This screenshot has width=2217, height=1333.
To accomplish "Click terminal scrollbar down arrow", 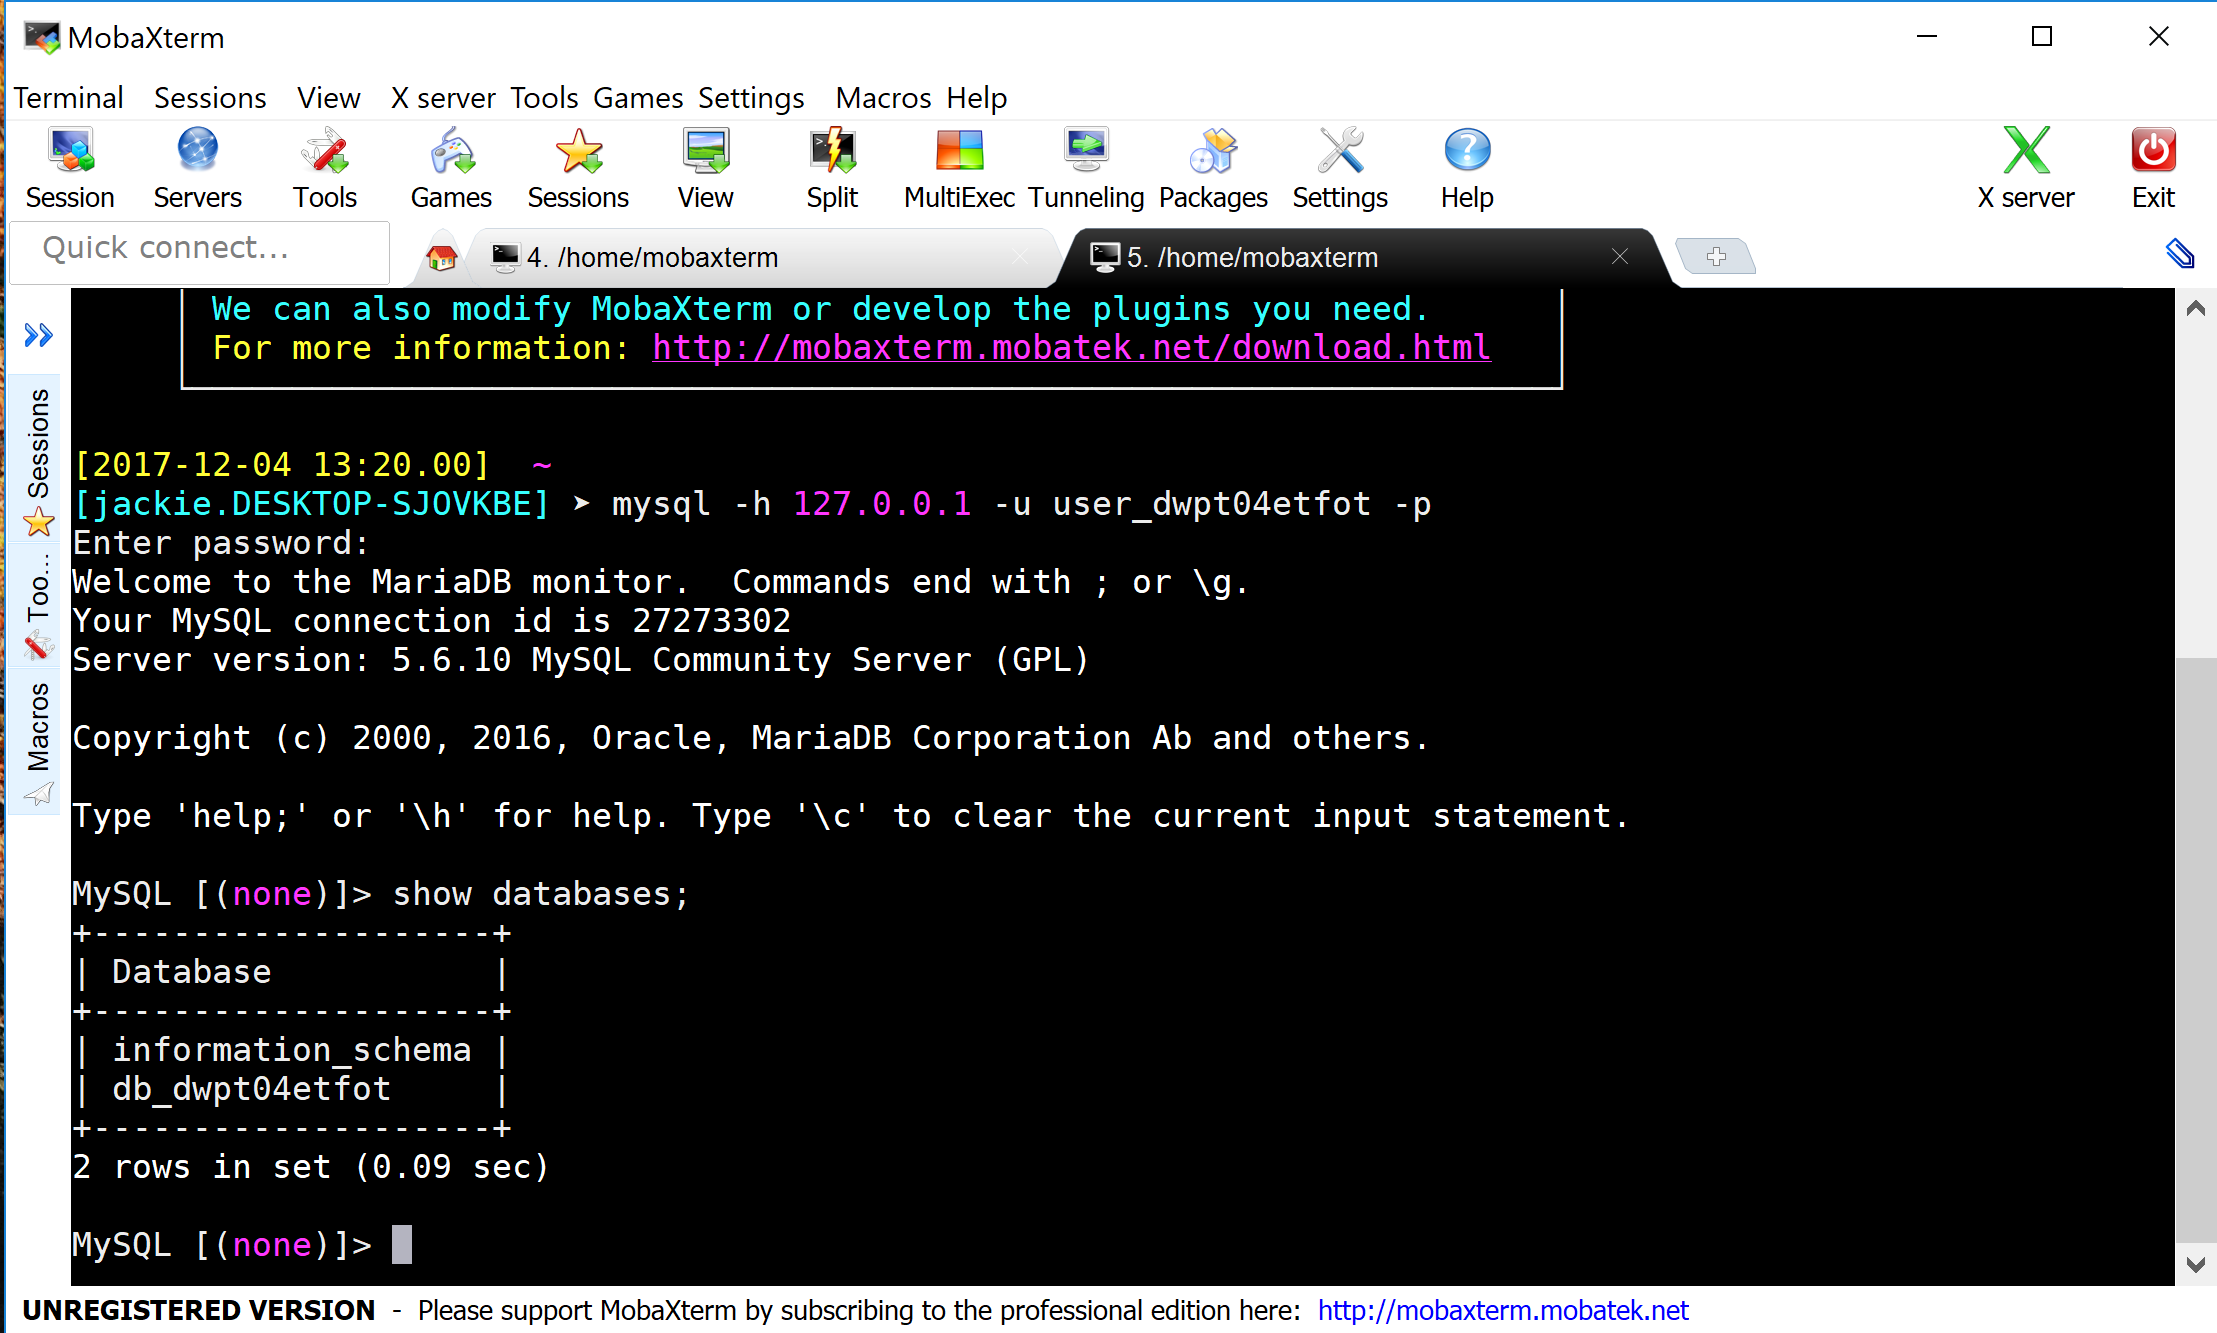I will coord(2196,1264).
